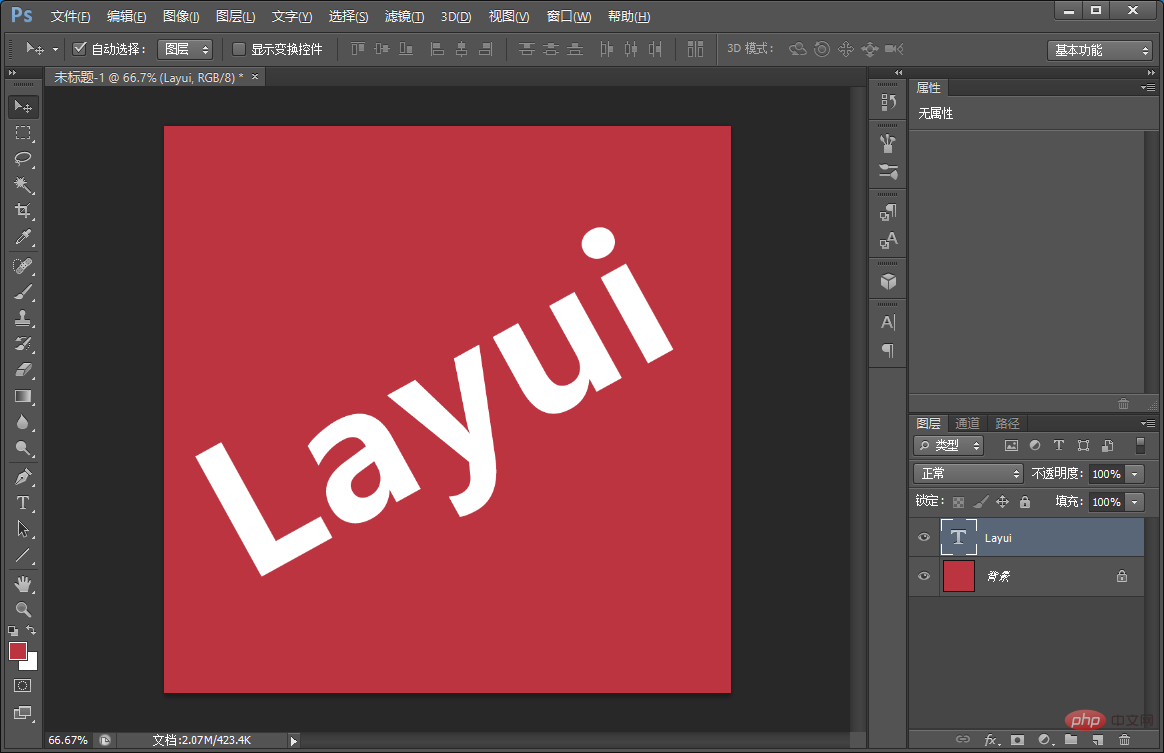Uncheck the 自动选择 checkbox
The width and height of the screenshot is (1164, 753).
pos(79,49)
